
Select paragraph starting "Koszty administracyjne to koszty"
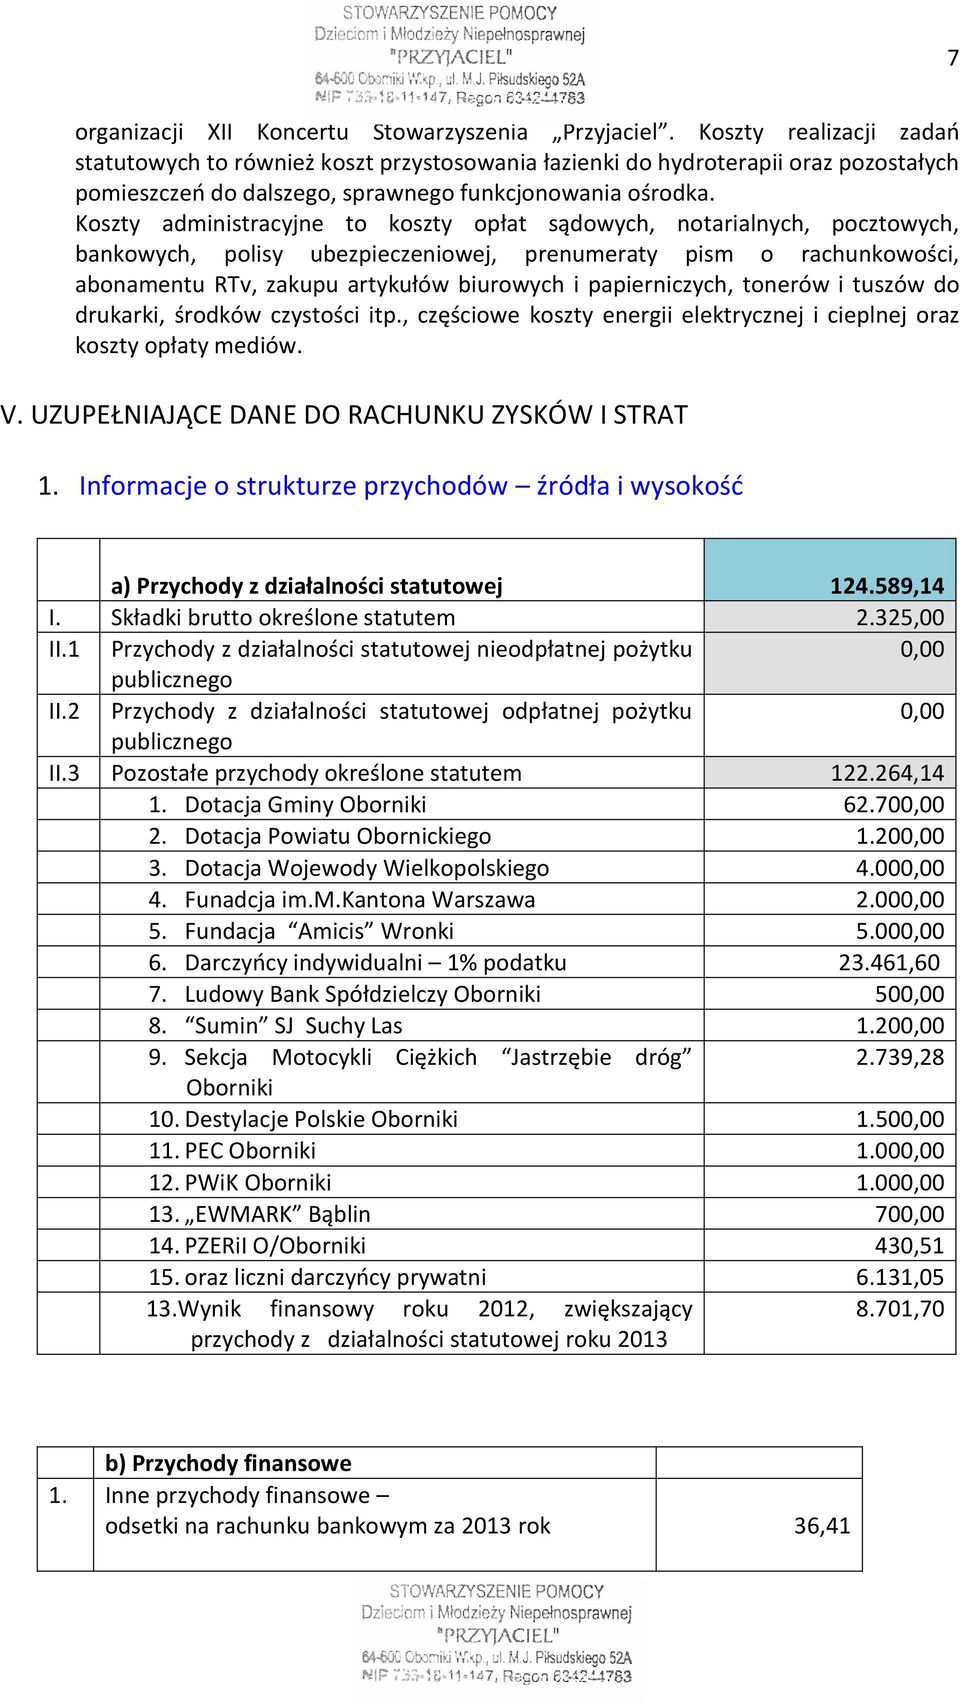coord(517,285)
